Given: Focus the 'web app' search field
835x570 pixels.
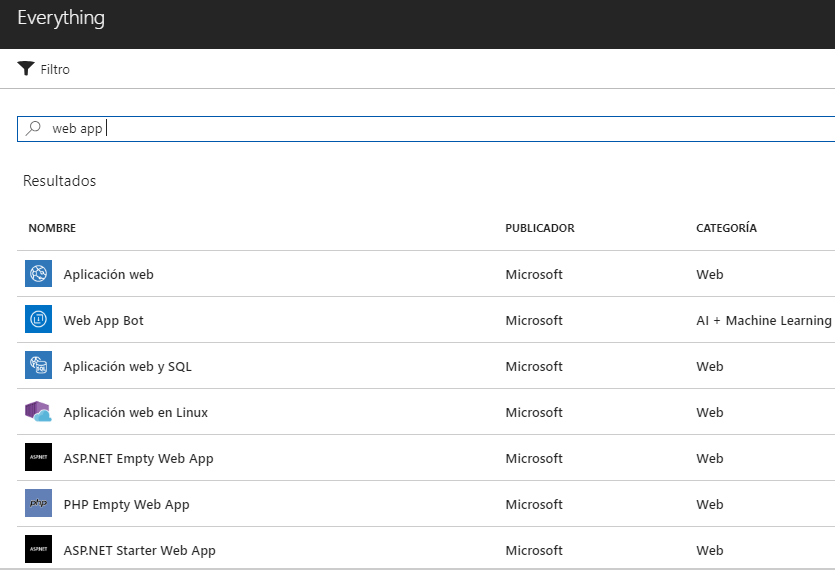Looking at the screenshot, I should 426,128.
